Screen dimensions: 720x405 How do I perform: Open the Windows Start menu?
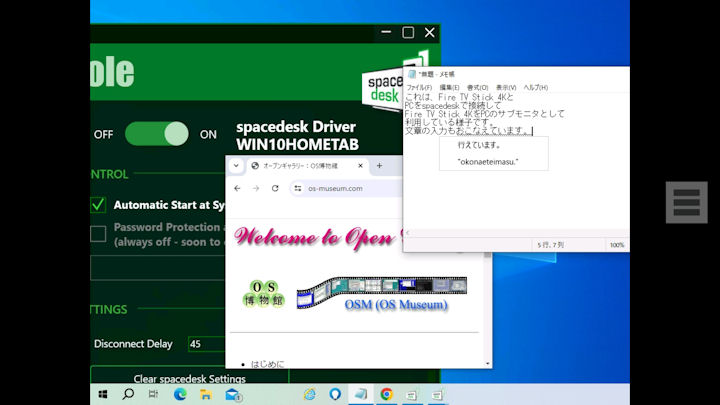(x=103, y=394)
